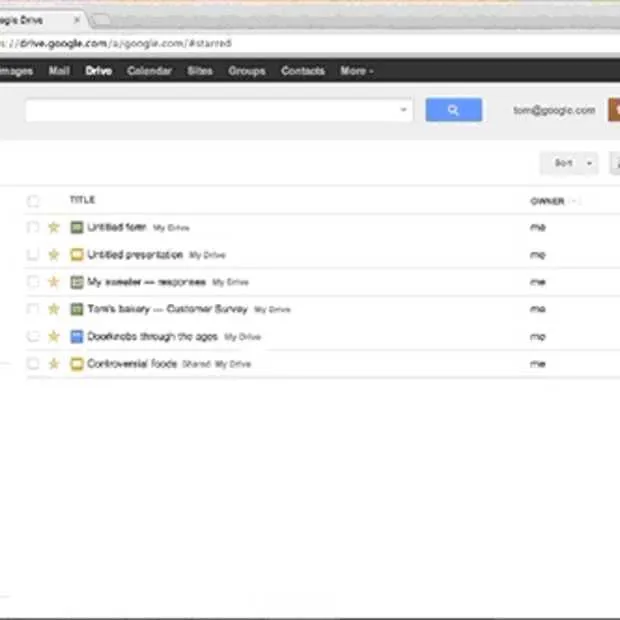Tick the checkbox for Doorknobs through the ages
The image size is (620, 620).
(x=33, y=336)
